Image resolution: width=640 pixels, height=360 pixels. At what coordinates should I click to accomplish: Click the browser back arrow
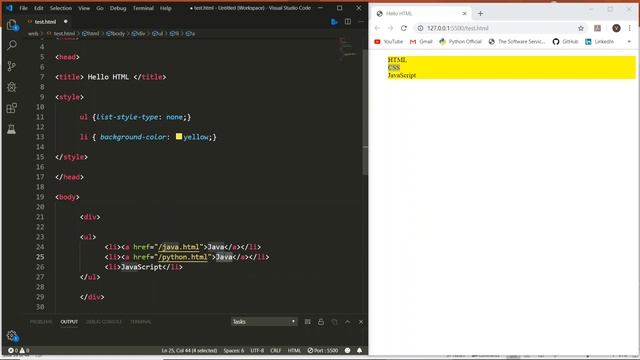[x=377, y=28]
